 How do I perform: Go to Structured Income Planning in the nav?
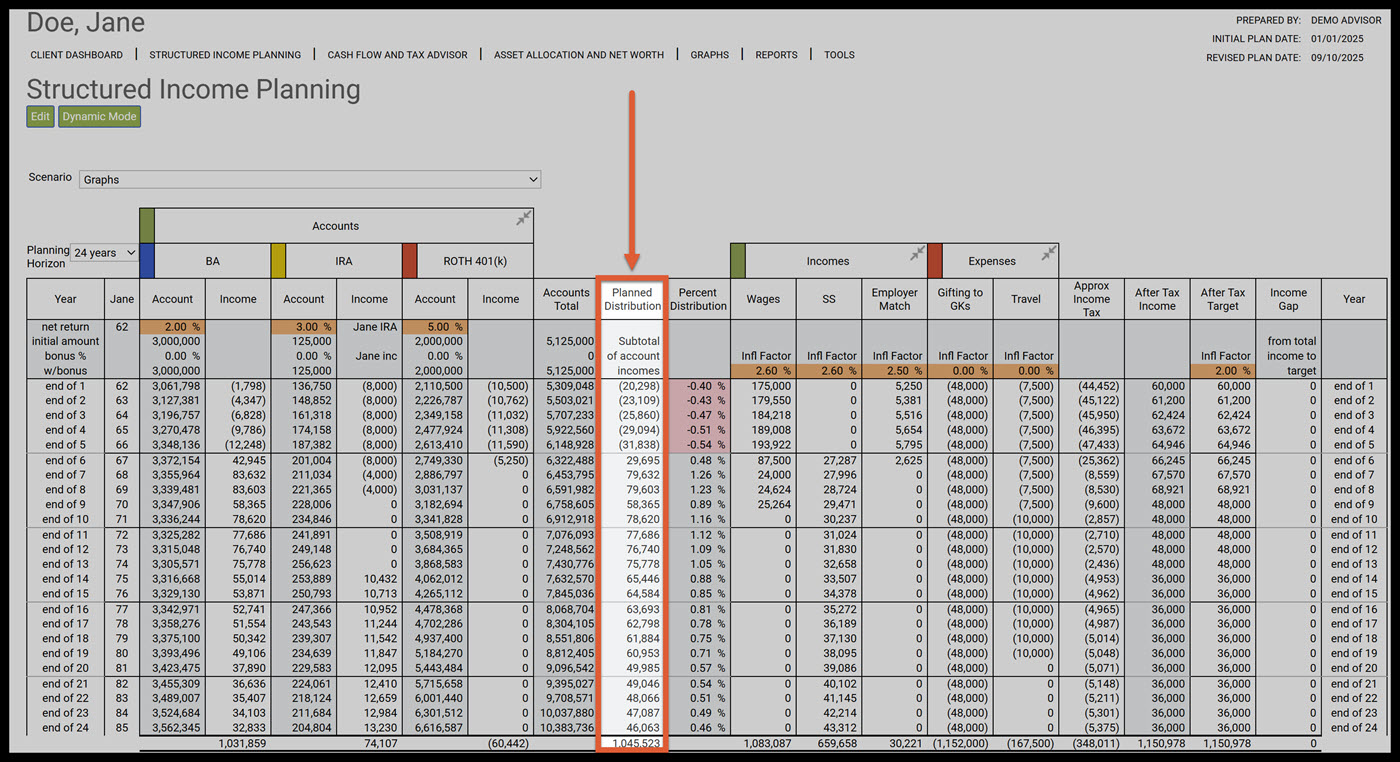[x=225, y=55]
